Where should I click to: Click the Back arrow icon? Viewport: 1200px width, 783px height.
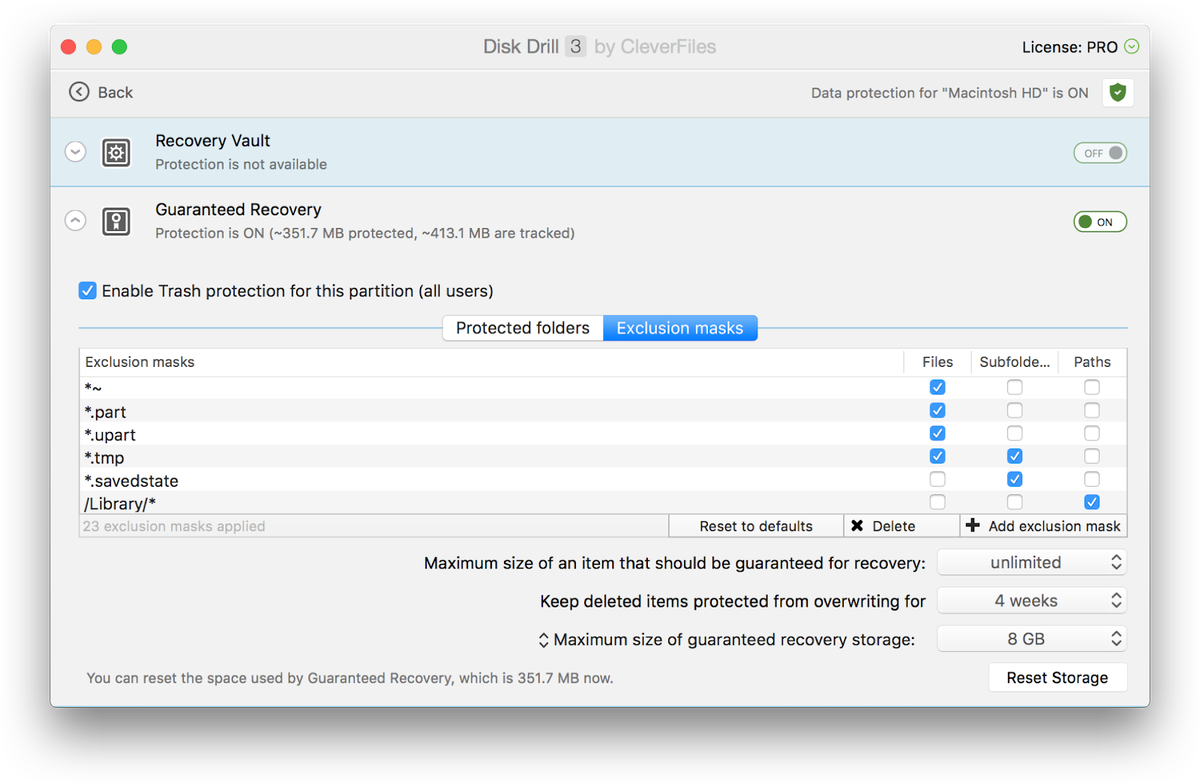[x=79, y=92]
